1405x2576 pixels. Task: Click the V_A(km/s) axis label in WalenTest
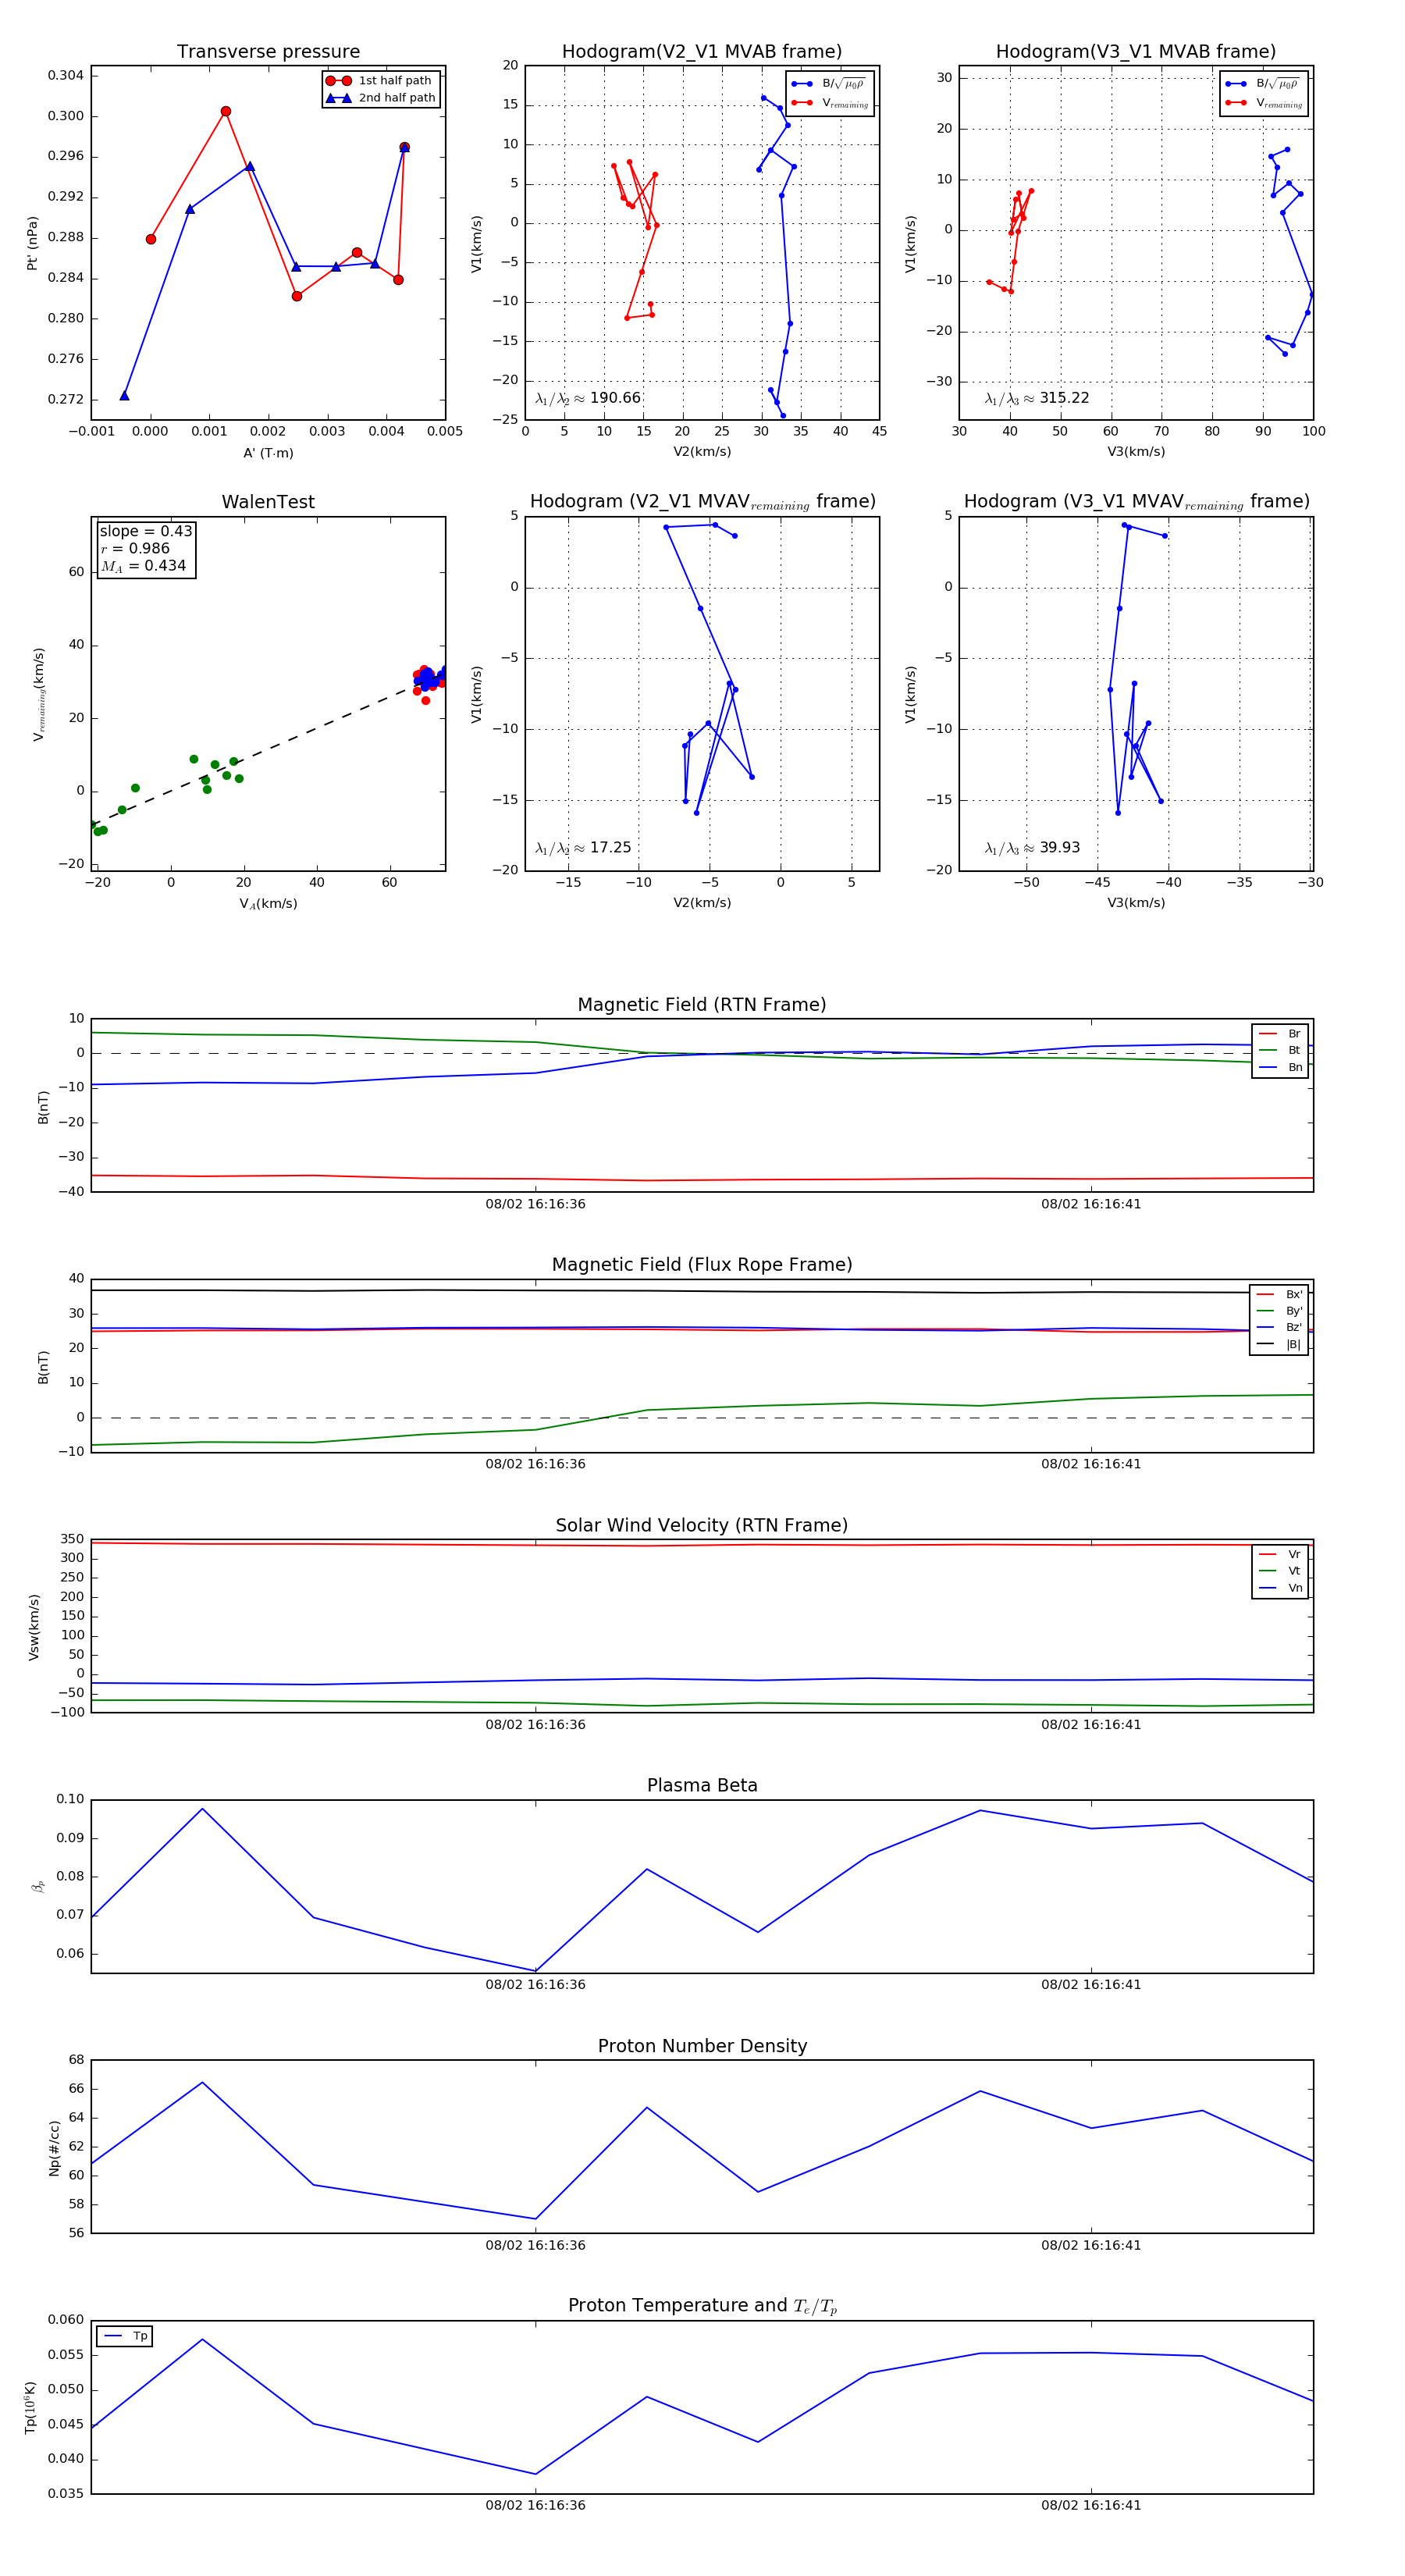pyautogui.click(x=268, y=904)
